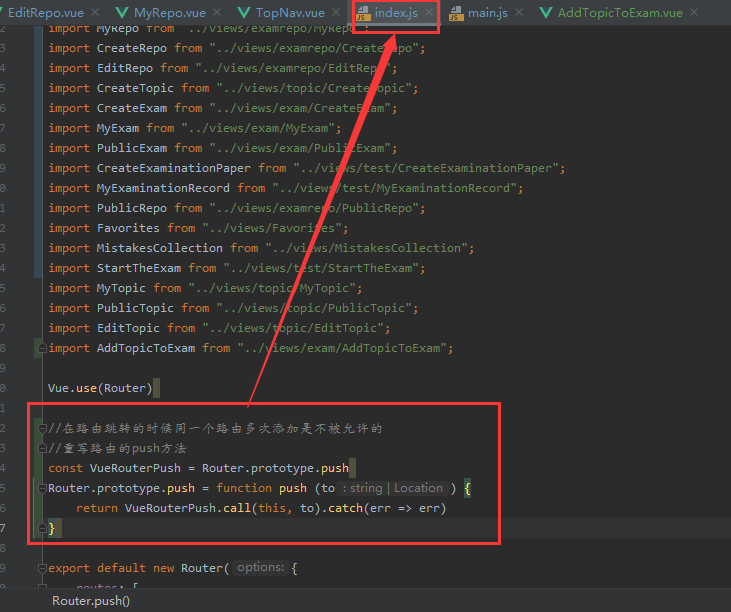Close the MyRepo.vue tab
The image size is (731, 612).
(x=217, y=12)
